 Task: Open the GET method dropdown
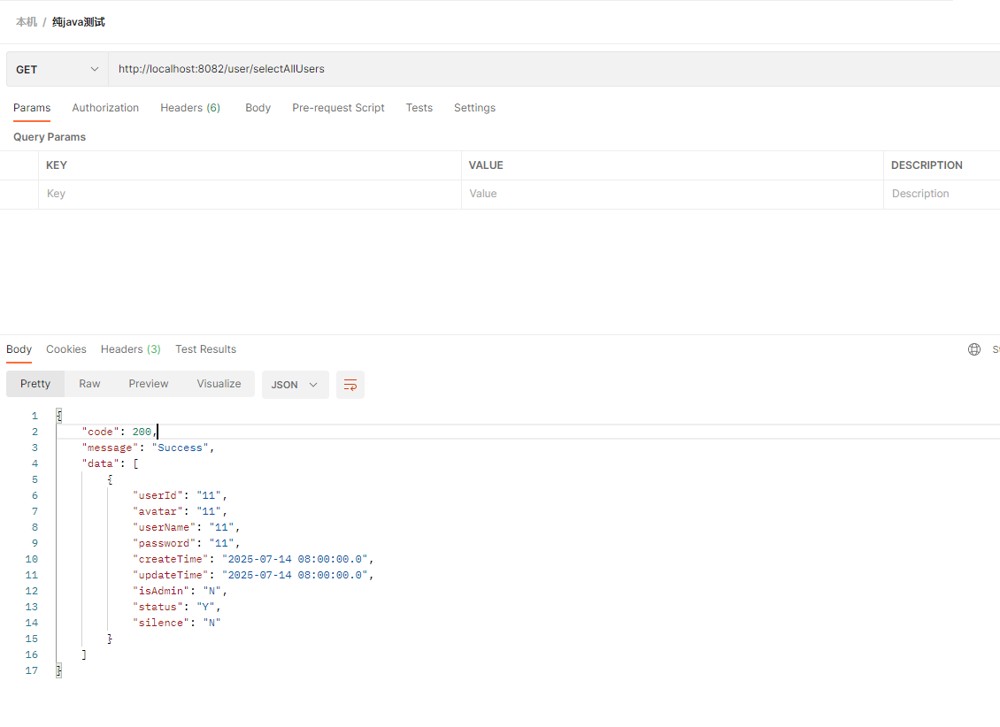pyautogui.click(x=57, y=69)
